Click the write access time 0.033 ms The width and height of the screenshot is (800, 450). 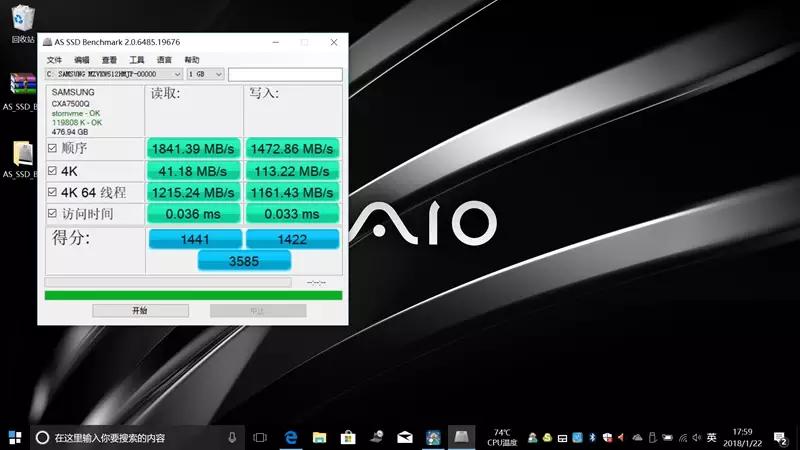pos(292,214)
